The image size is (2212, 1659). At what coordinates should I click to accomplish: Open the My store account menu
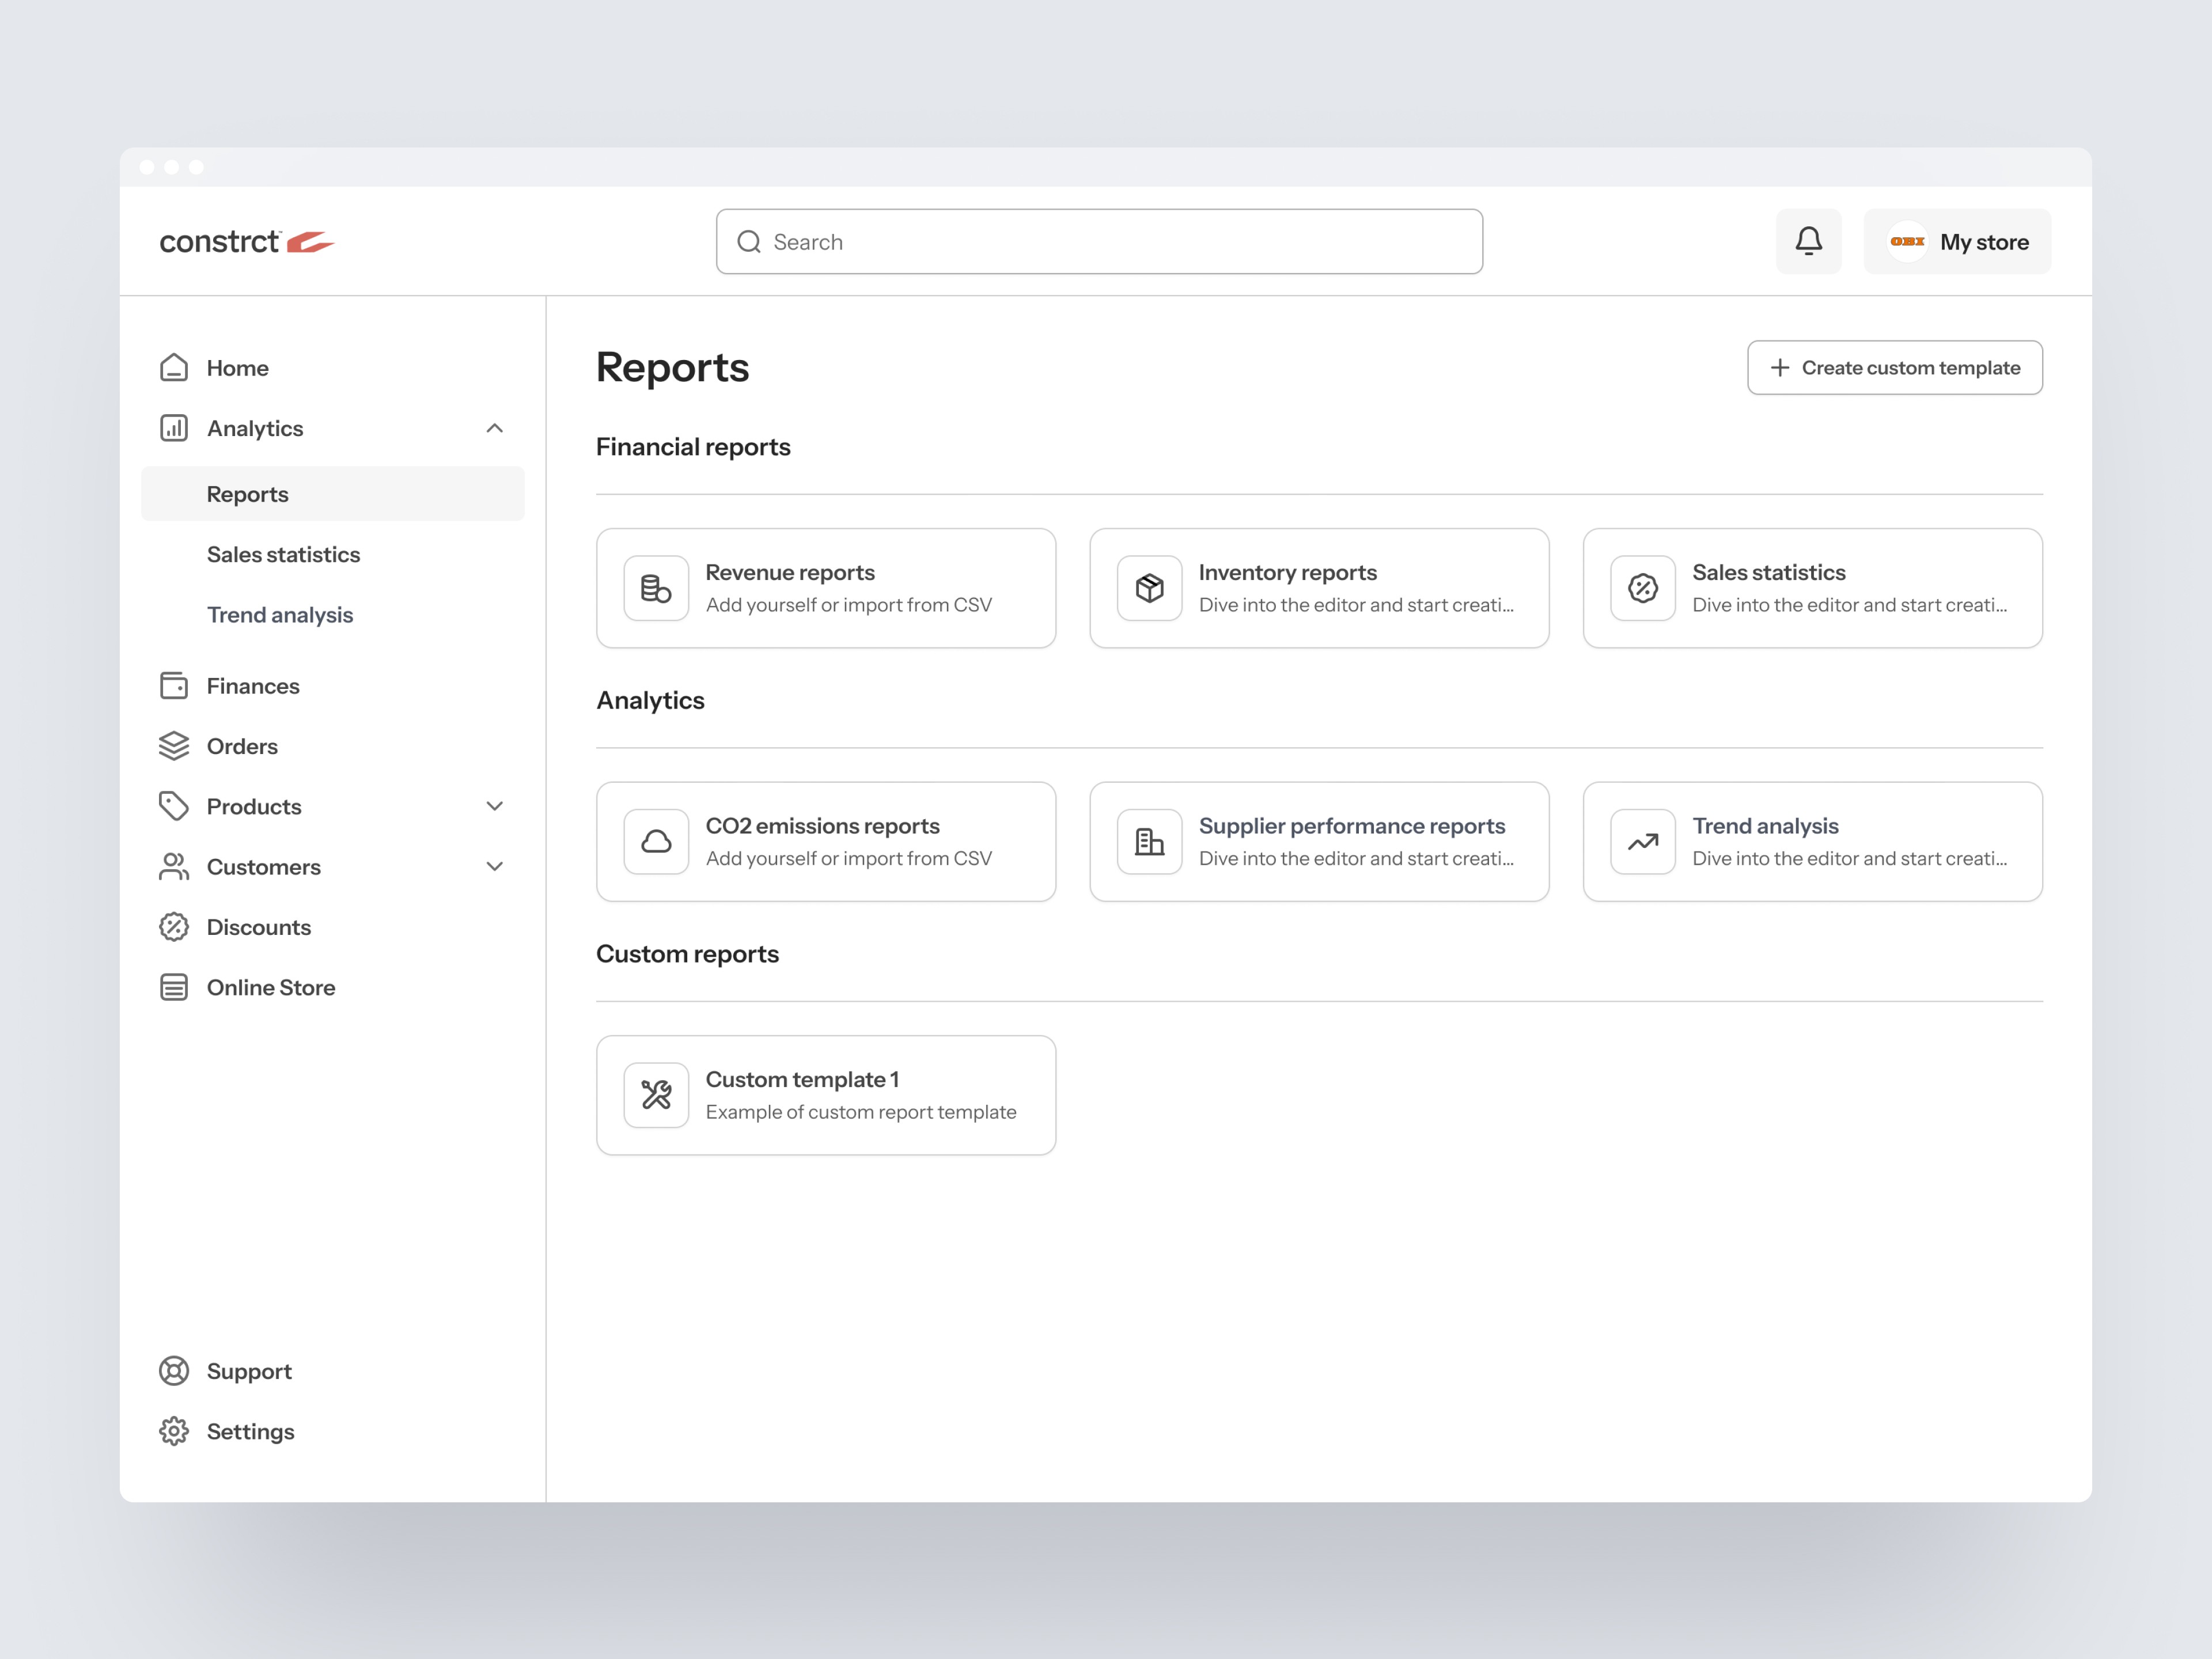click(x=1957, y=241)
